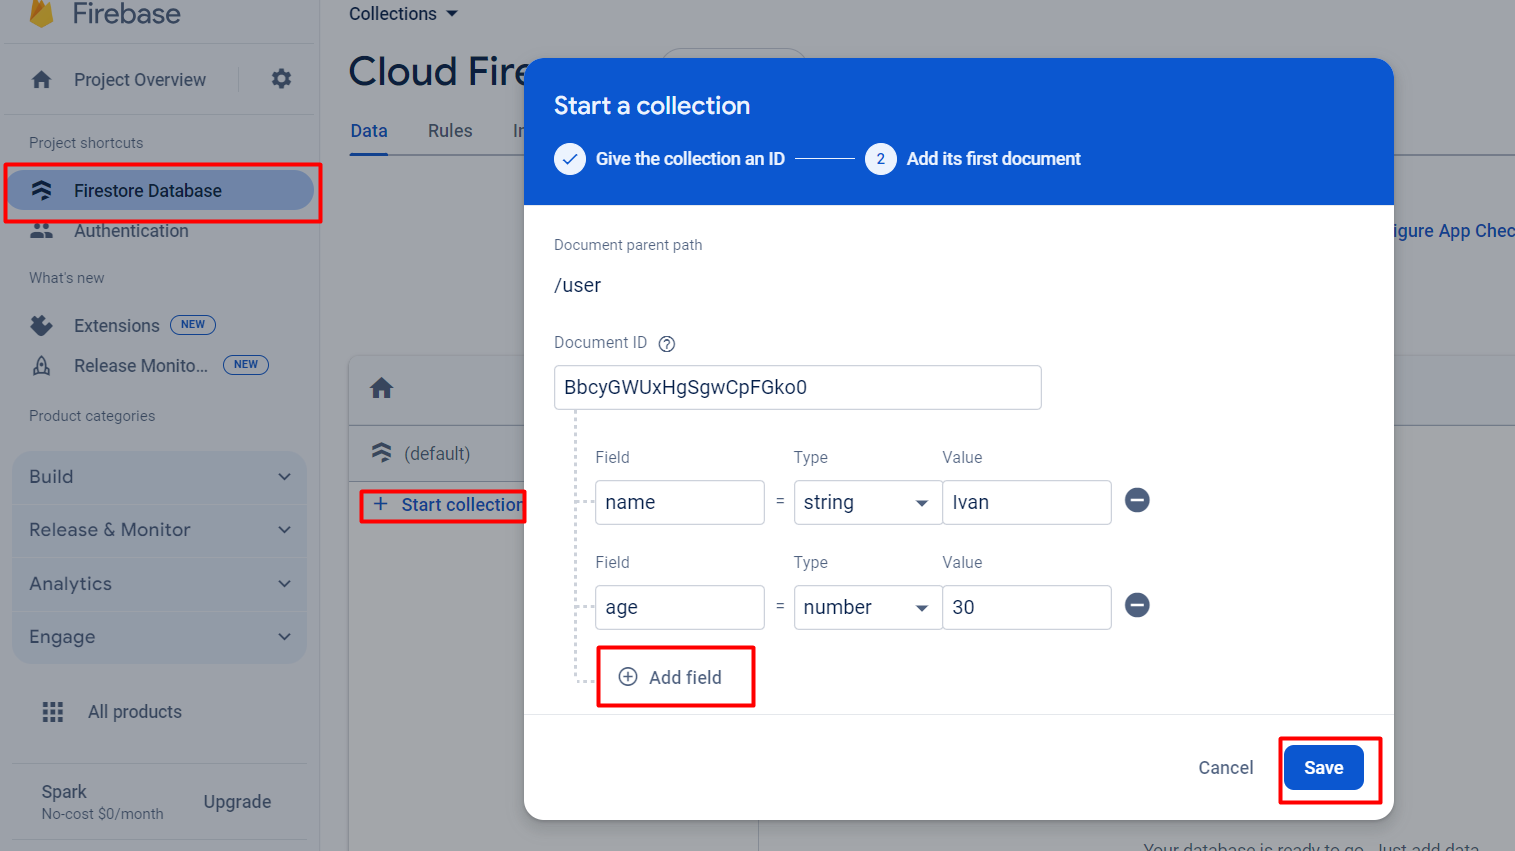Click the Document ID help icon
This screenshot has width=1515, height=851.
click(667, 344)
